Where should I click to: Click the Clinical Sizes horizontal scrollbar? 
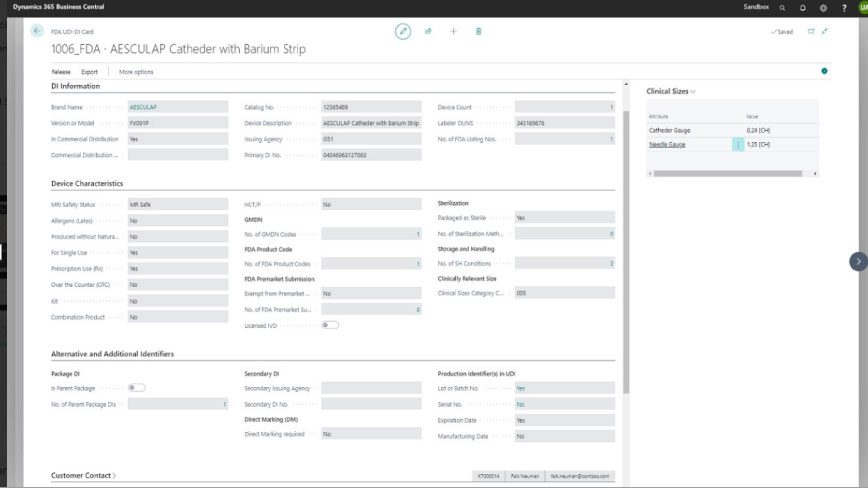tap(727, 174)
